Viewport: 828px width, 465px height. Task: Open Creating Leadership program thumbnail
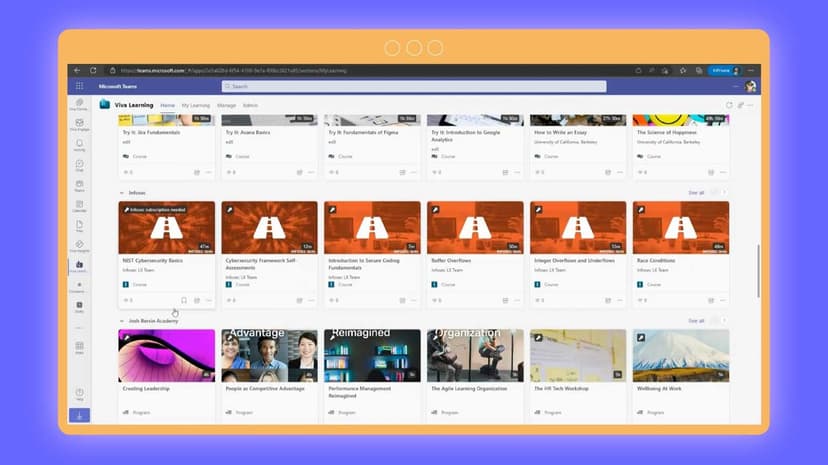pyautogui.click(x=167, y=356)
